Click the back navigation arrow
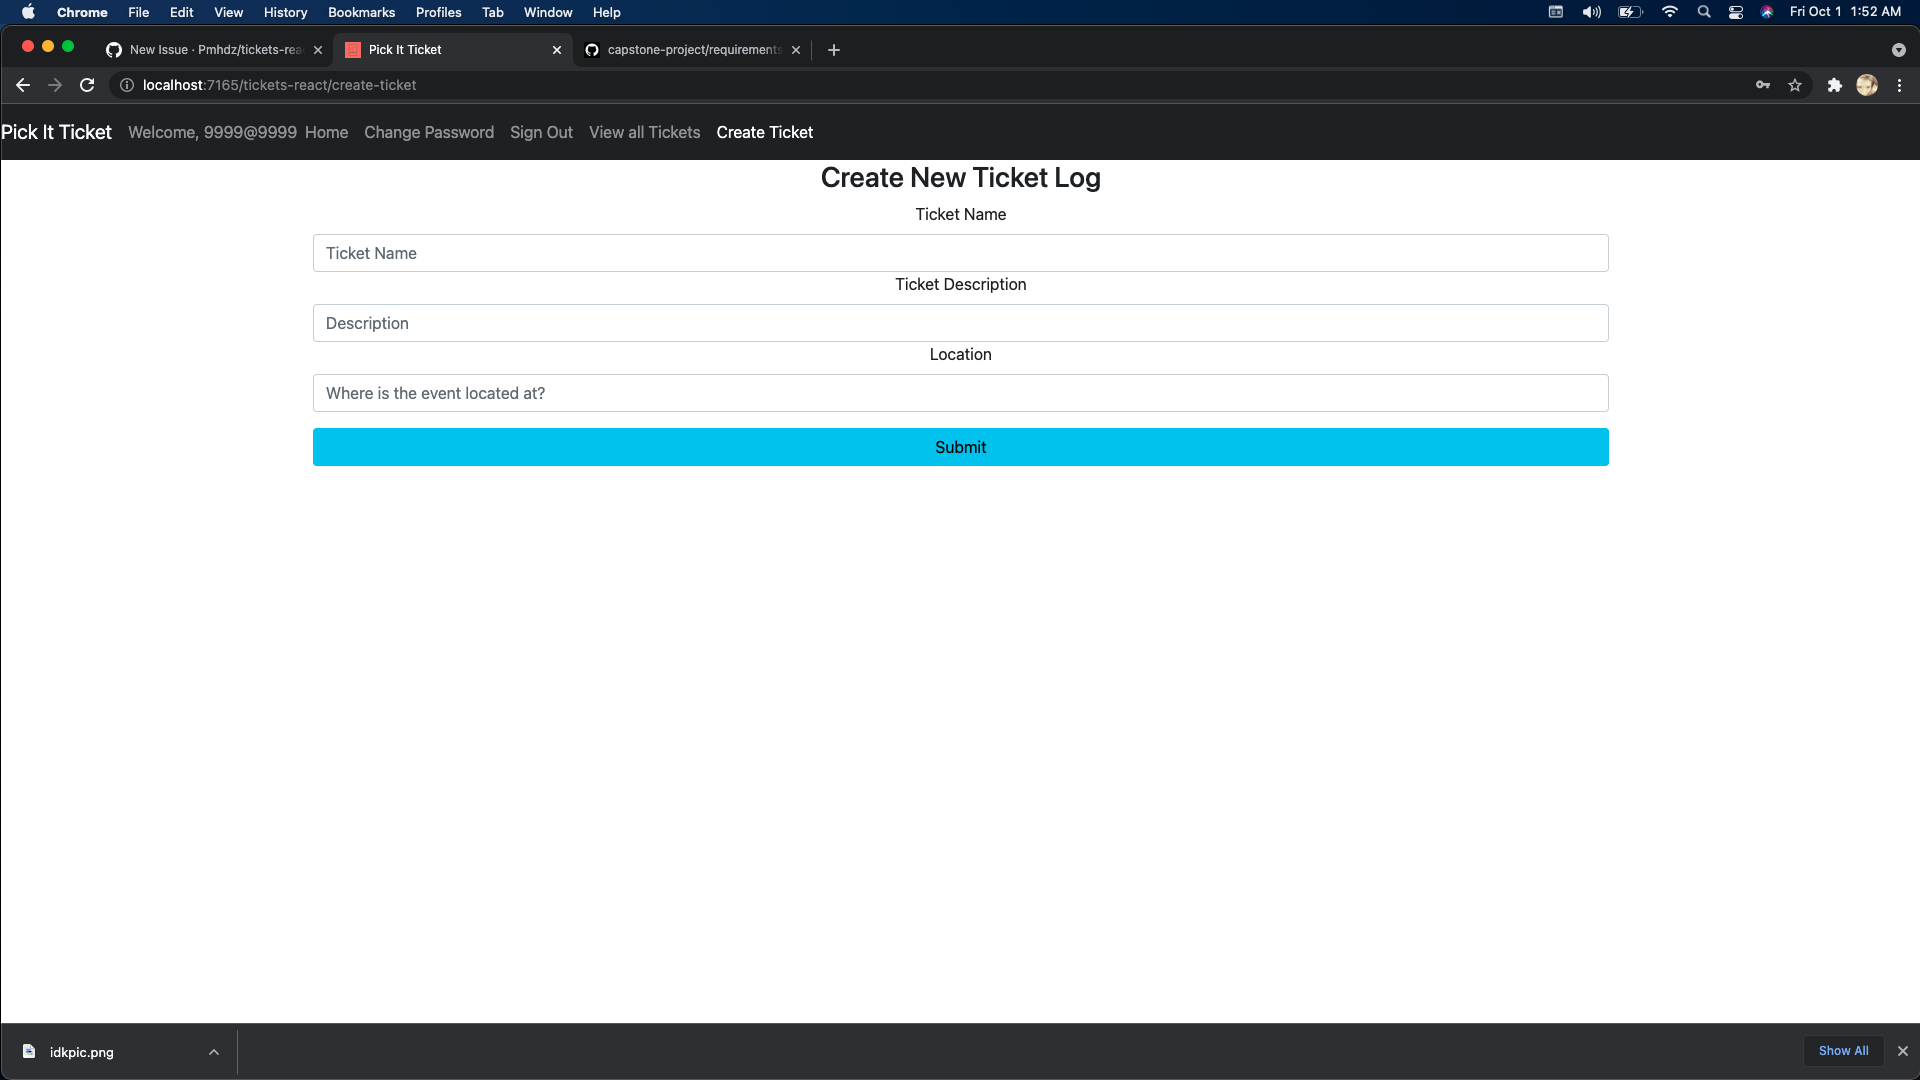Screen dimensions: 1920x1080 (22, 85)
